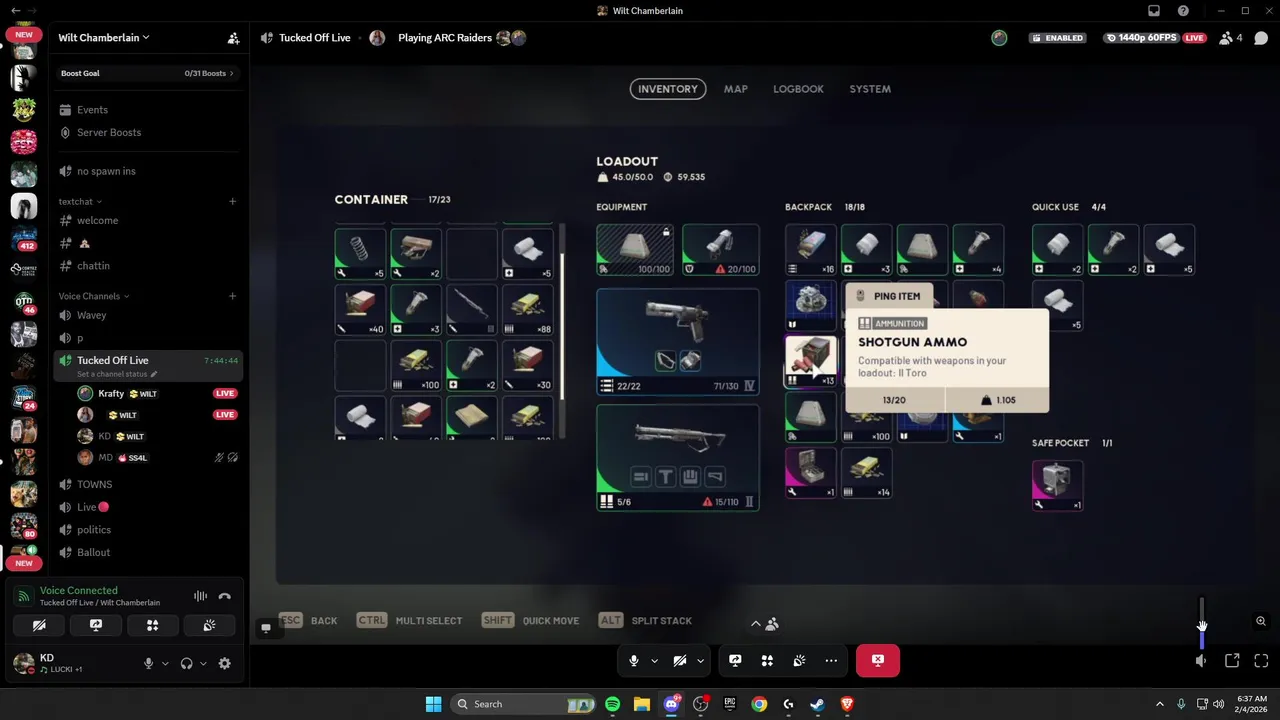Mute microphone in the user panel
1280x720 pixels.
148,663
